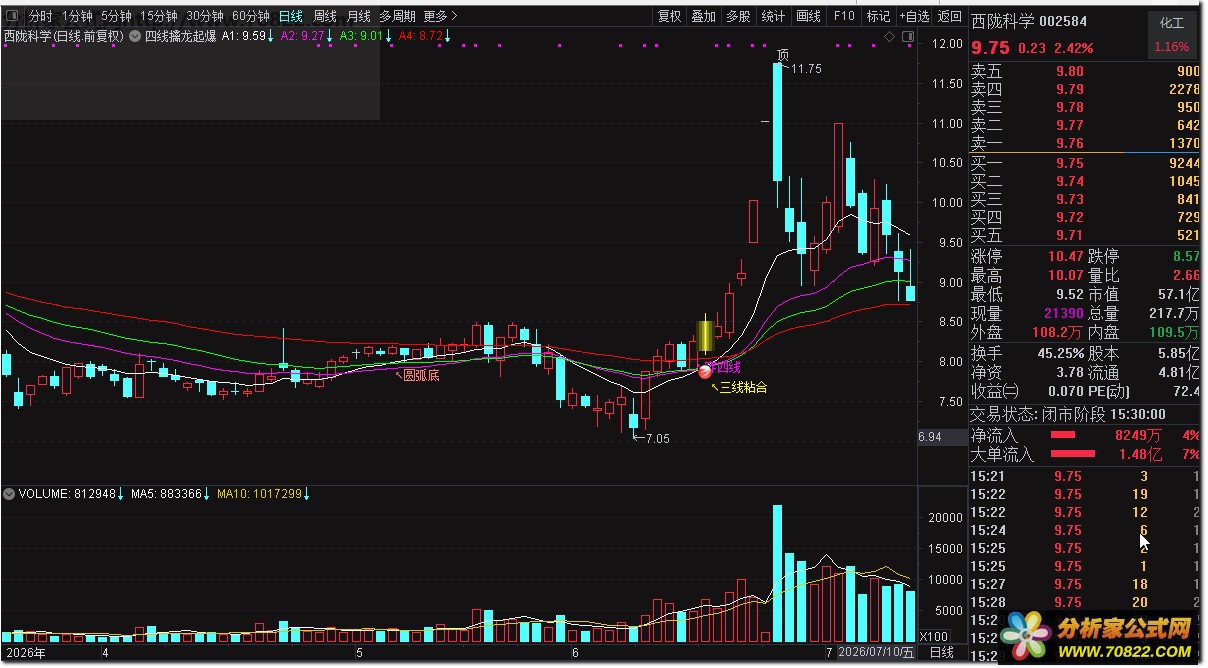
Task: Click the red 四线 signal ball marker
Action: (x=705, y=372)
